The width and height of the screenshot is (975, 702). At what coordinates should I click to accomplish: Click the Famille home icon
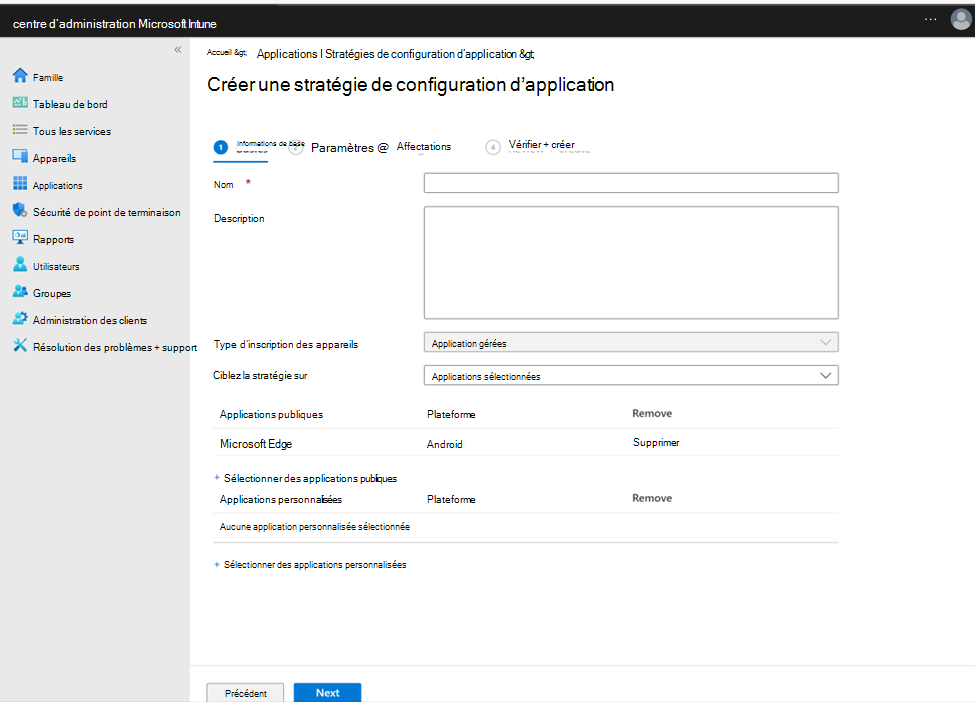tap(20, 75)
